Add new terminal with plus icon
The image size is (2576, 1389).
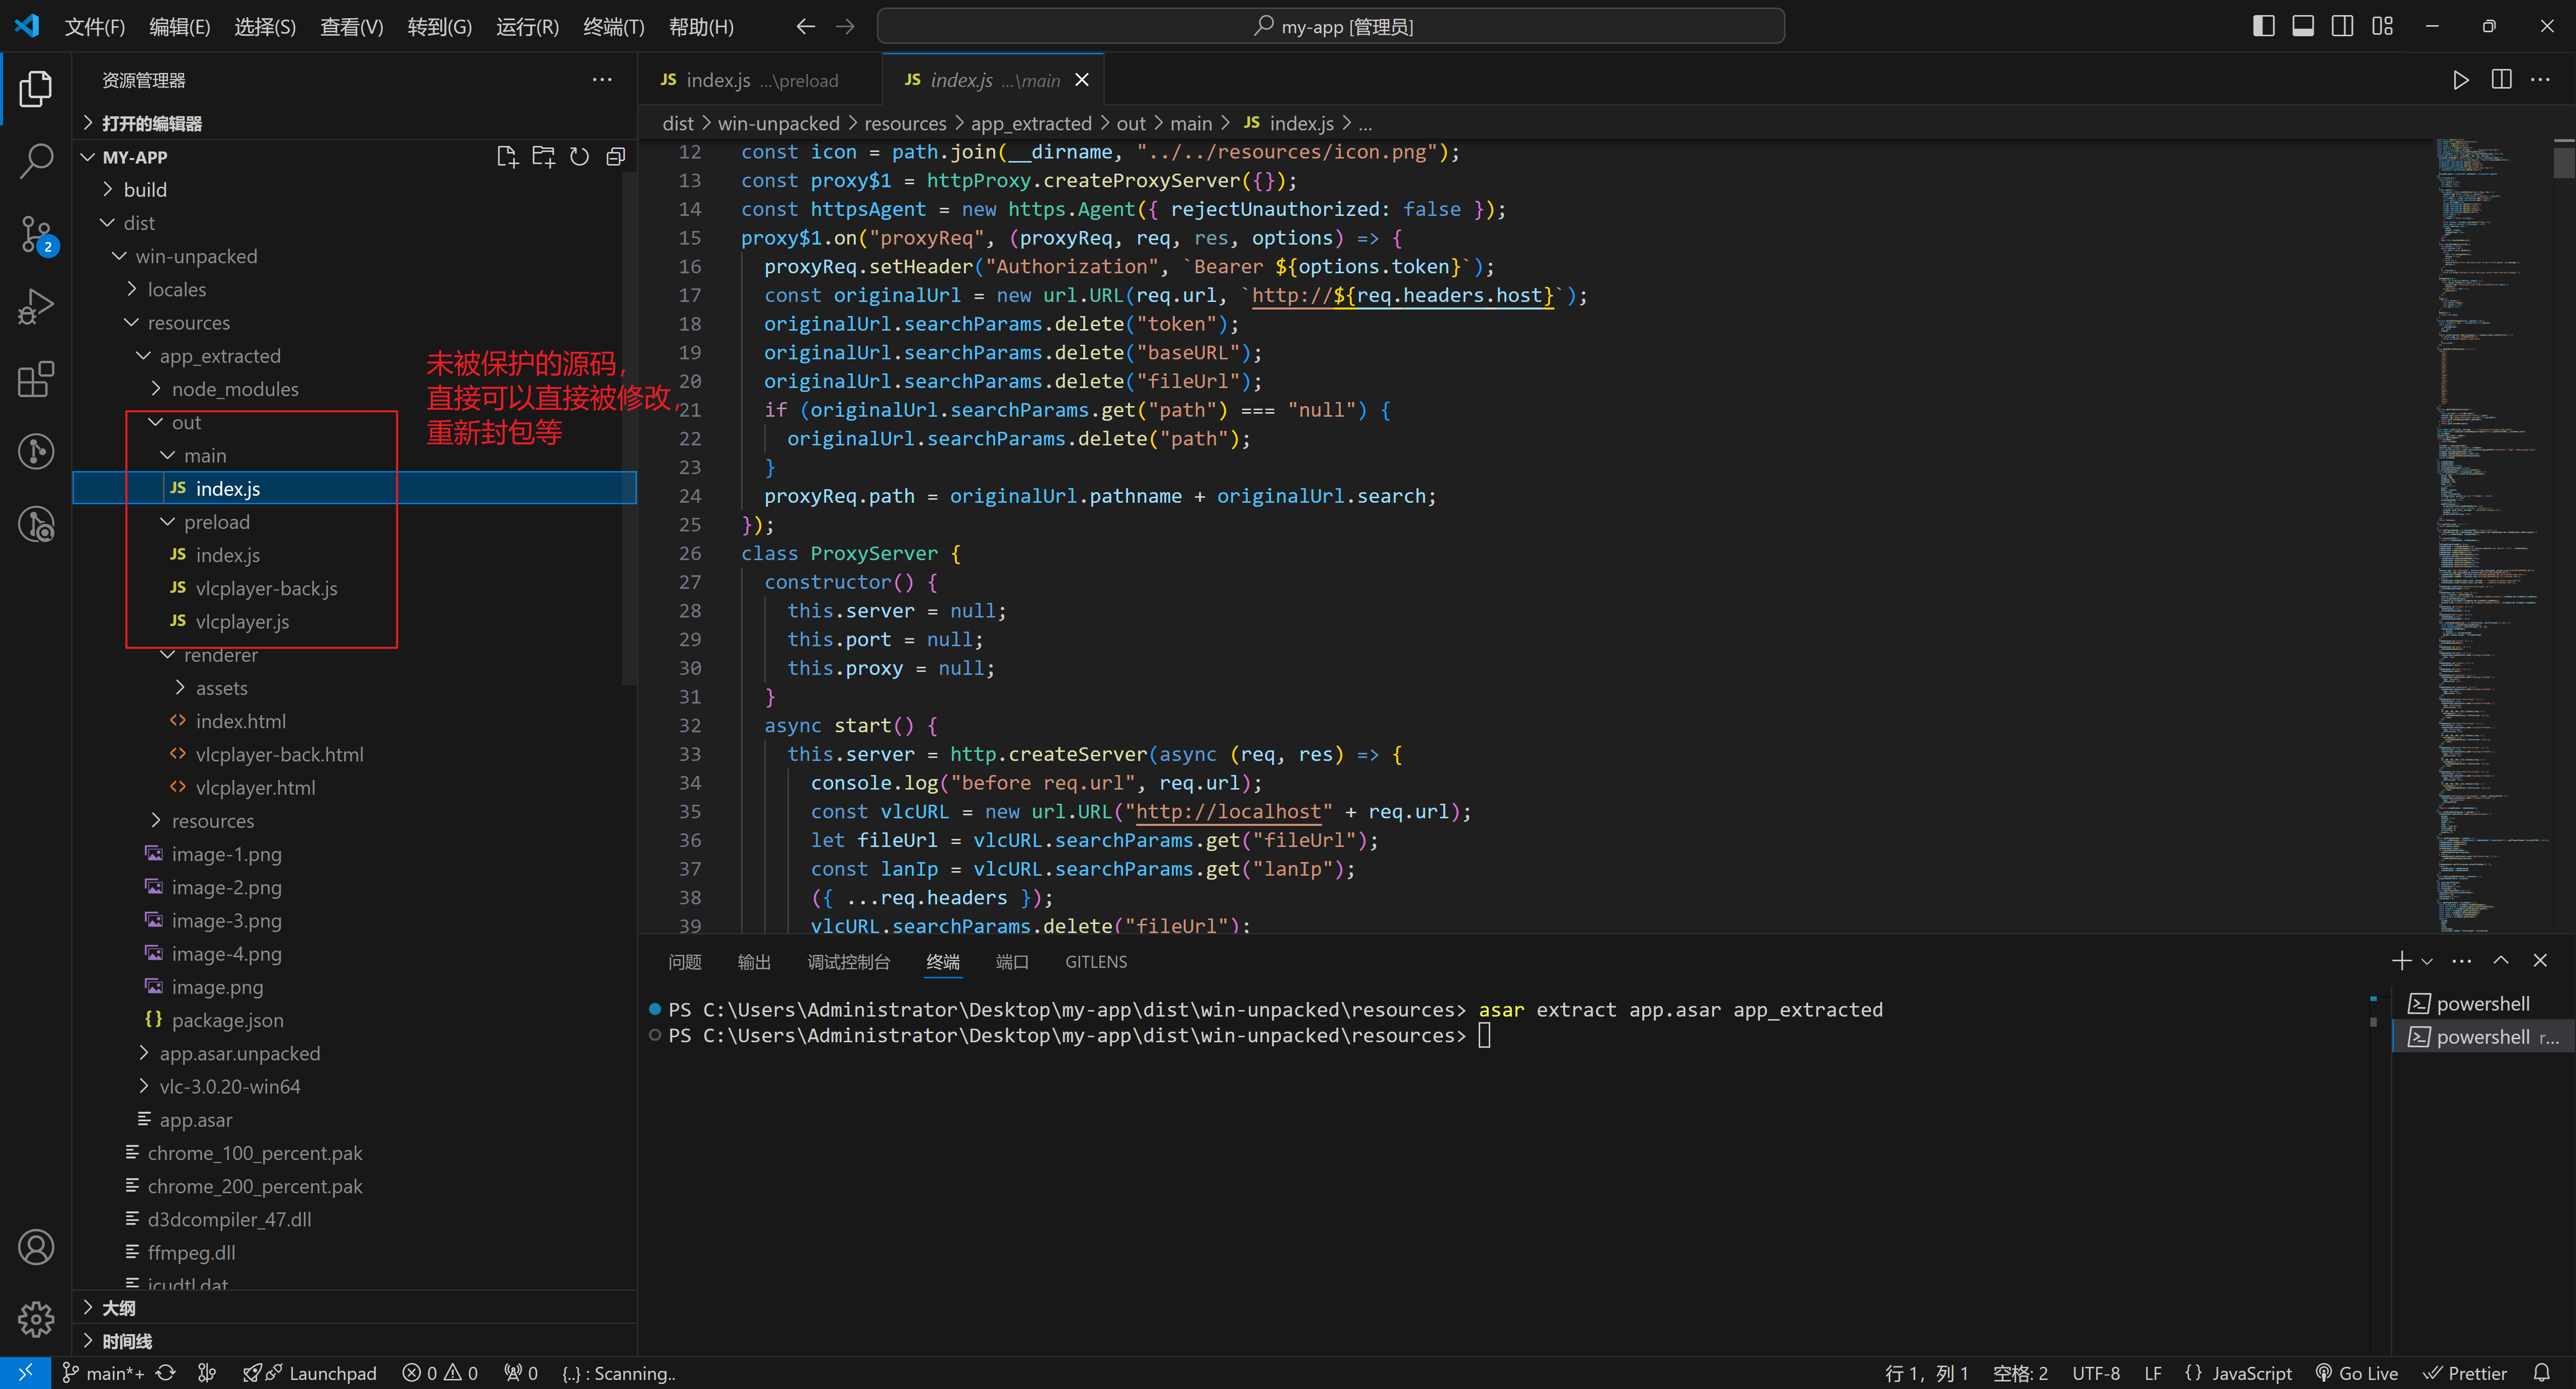click(x=2401, y=961)
